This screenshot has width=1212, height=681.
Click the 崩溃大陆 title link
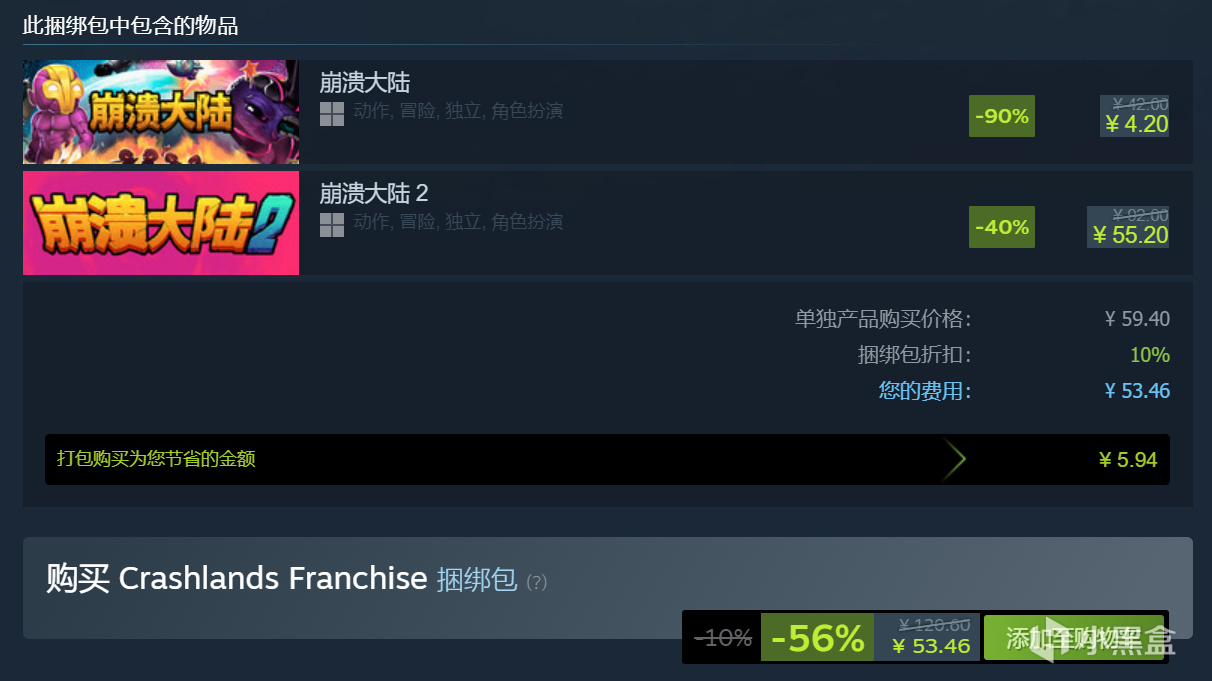[365, 82]
